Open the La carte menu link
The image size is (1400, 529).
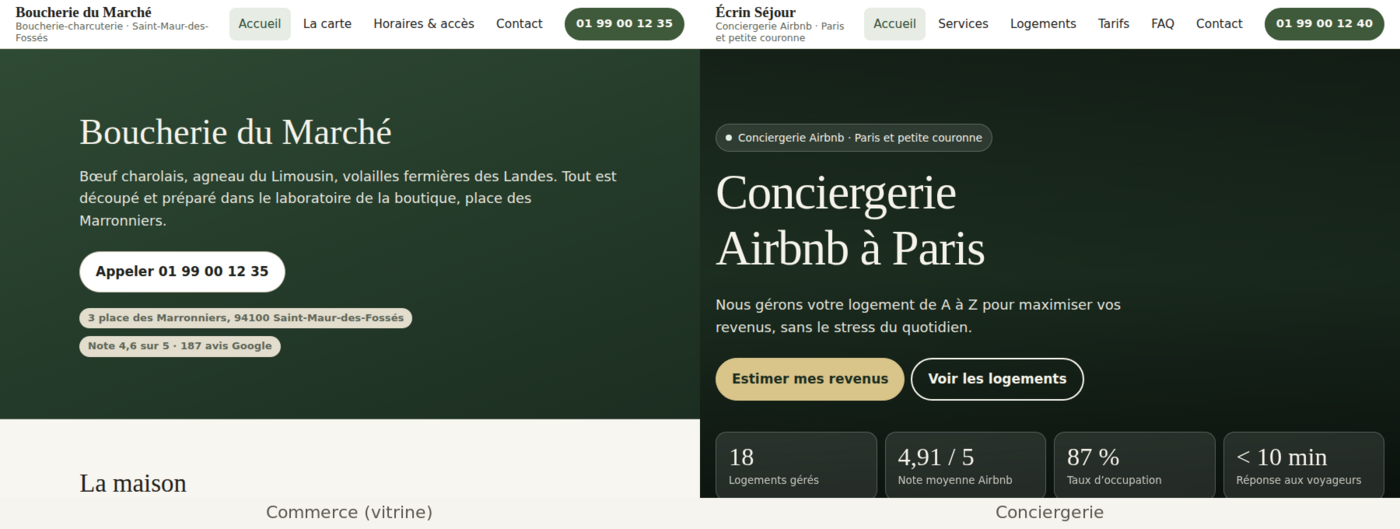pos(327,24)
